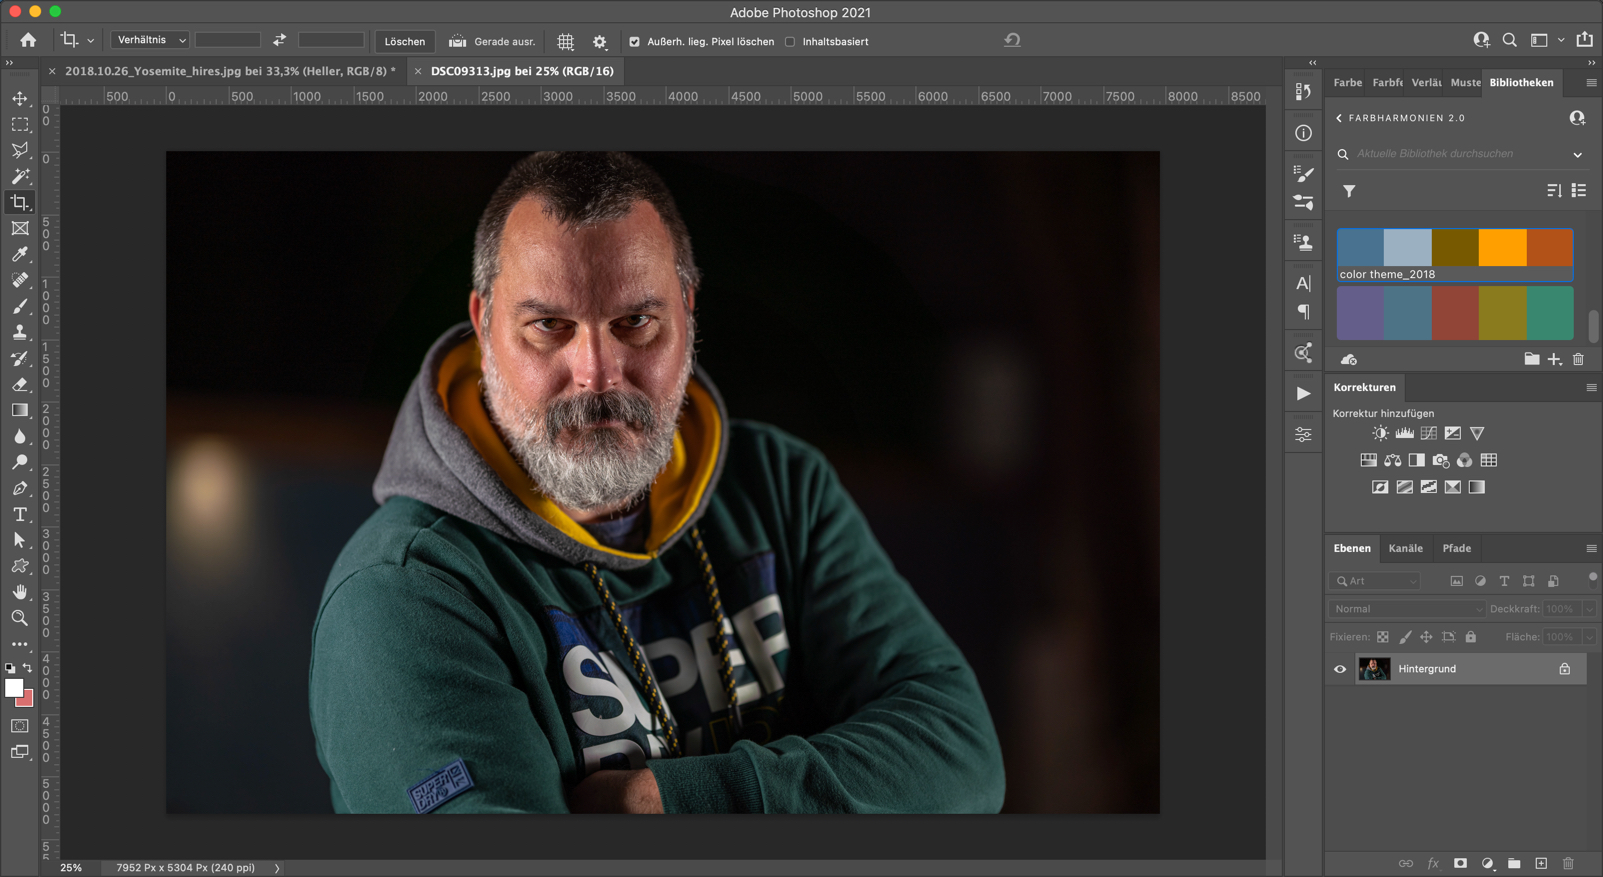The image size is (1603, 877).
Task: Add layer mask at panel bottom
Action: [1460, 863]
